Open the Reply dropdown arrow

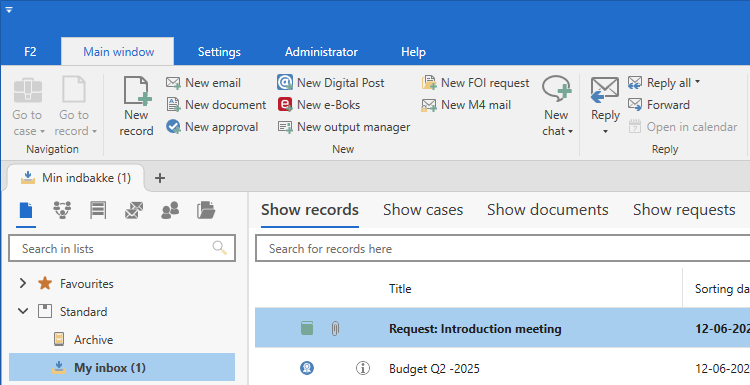point(605,132)
